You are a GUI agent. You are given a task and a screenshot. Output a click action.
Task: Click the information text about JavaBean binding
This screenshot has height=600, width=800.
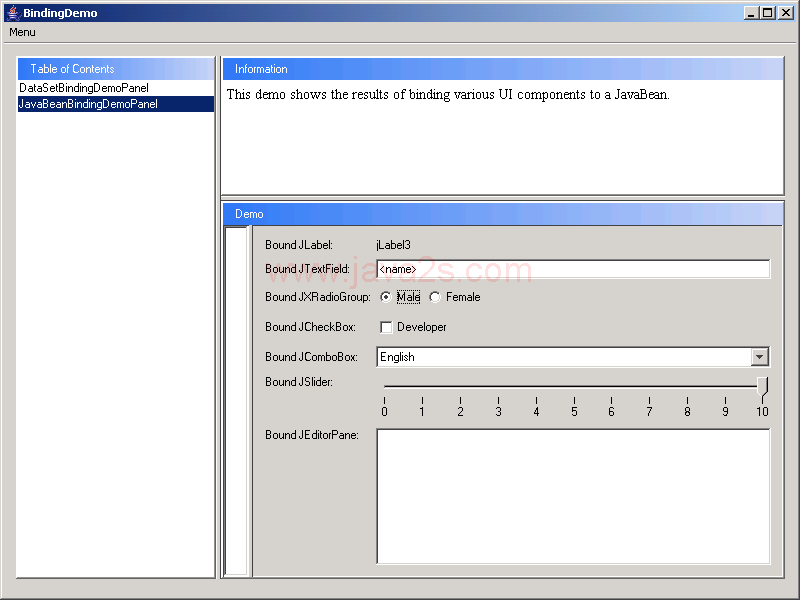pyautogui.click(x=448, y=94)
